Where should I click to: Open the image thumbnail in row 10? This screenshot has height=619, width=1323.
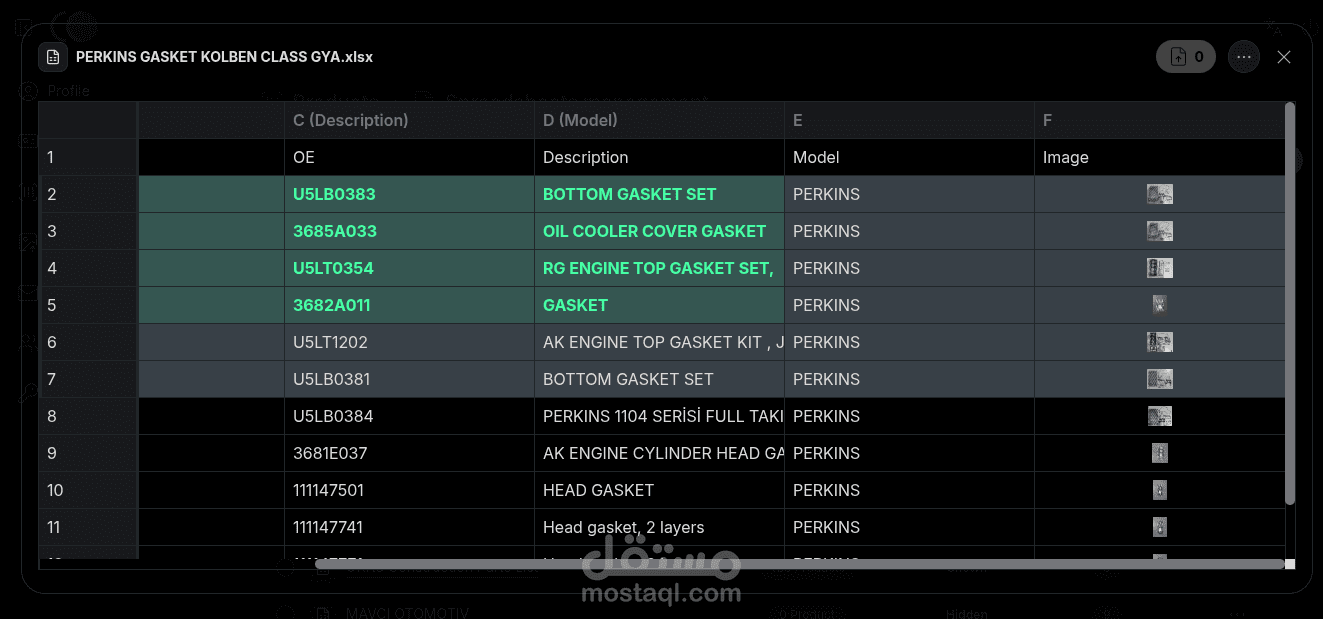pyautogui.click(x=1160, y=490)
